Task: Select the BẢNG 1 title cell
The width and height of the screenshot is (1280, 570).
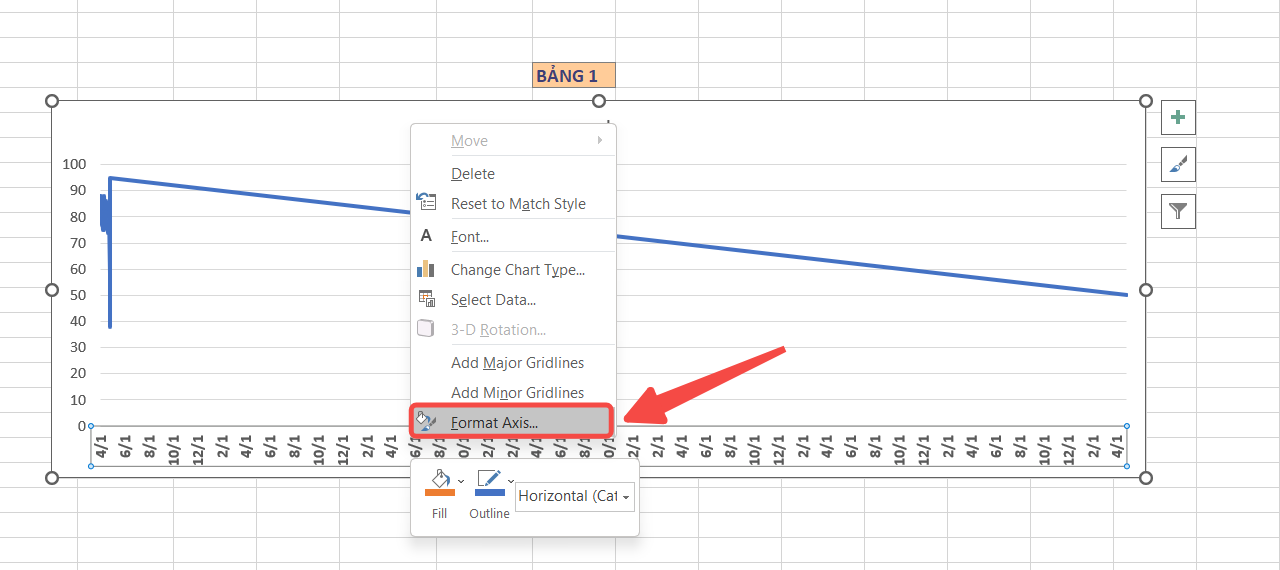Action: 573,75
